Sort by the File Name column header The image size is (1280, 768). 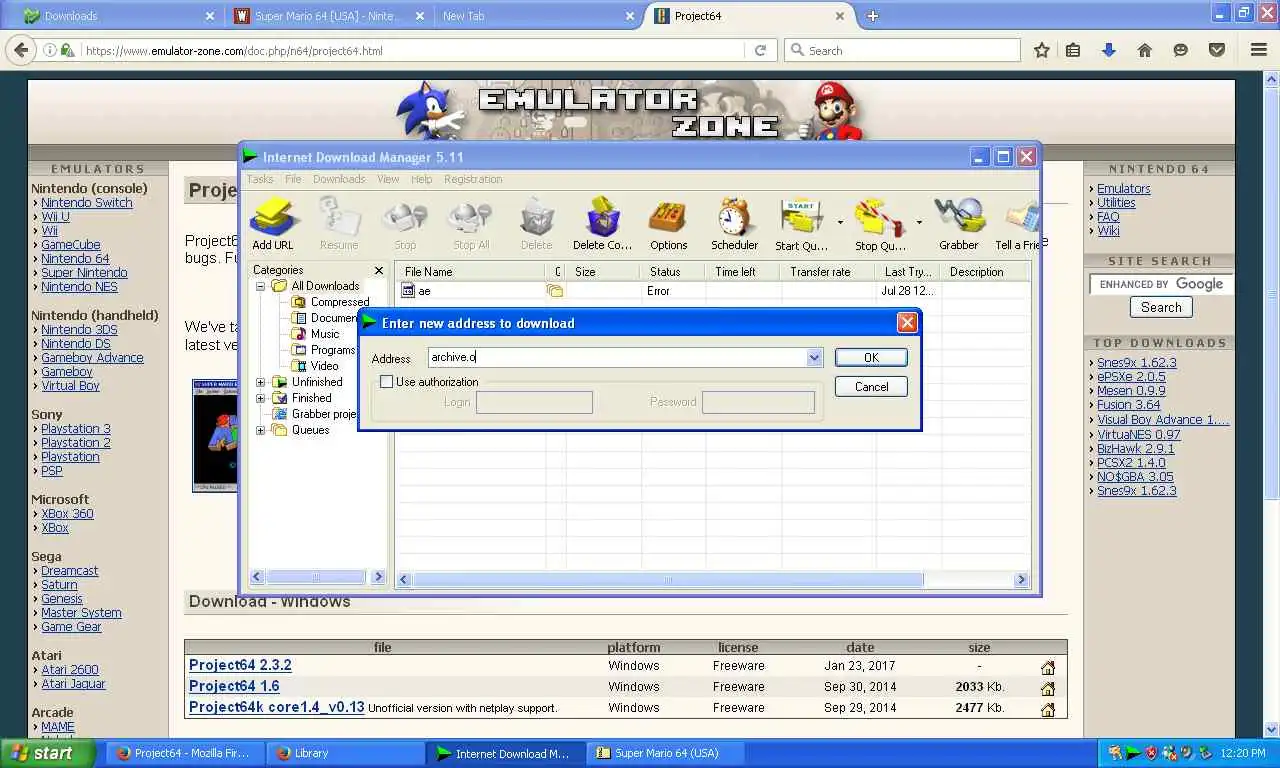click(x=470, y=272)
